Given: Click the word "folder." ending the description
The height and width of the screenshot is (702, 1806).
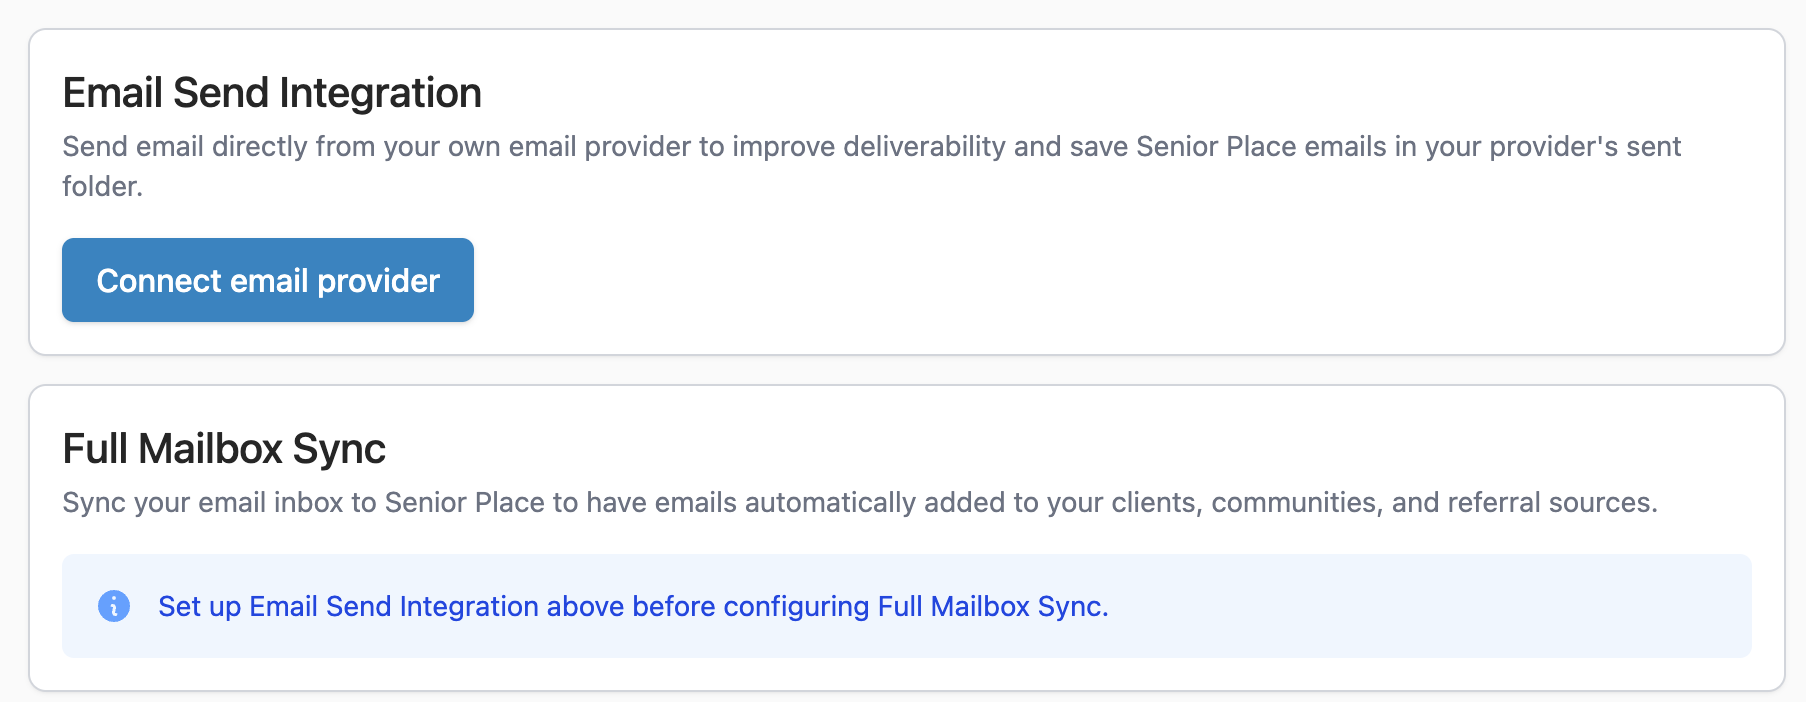Looking at the screenshot, I should coord(102,187).
